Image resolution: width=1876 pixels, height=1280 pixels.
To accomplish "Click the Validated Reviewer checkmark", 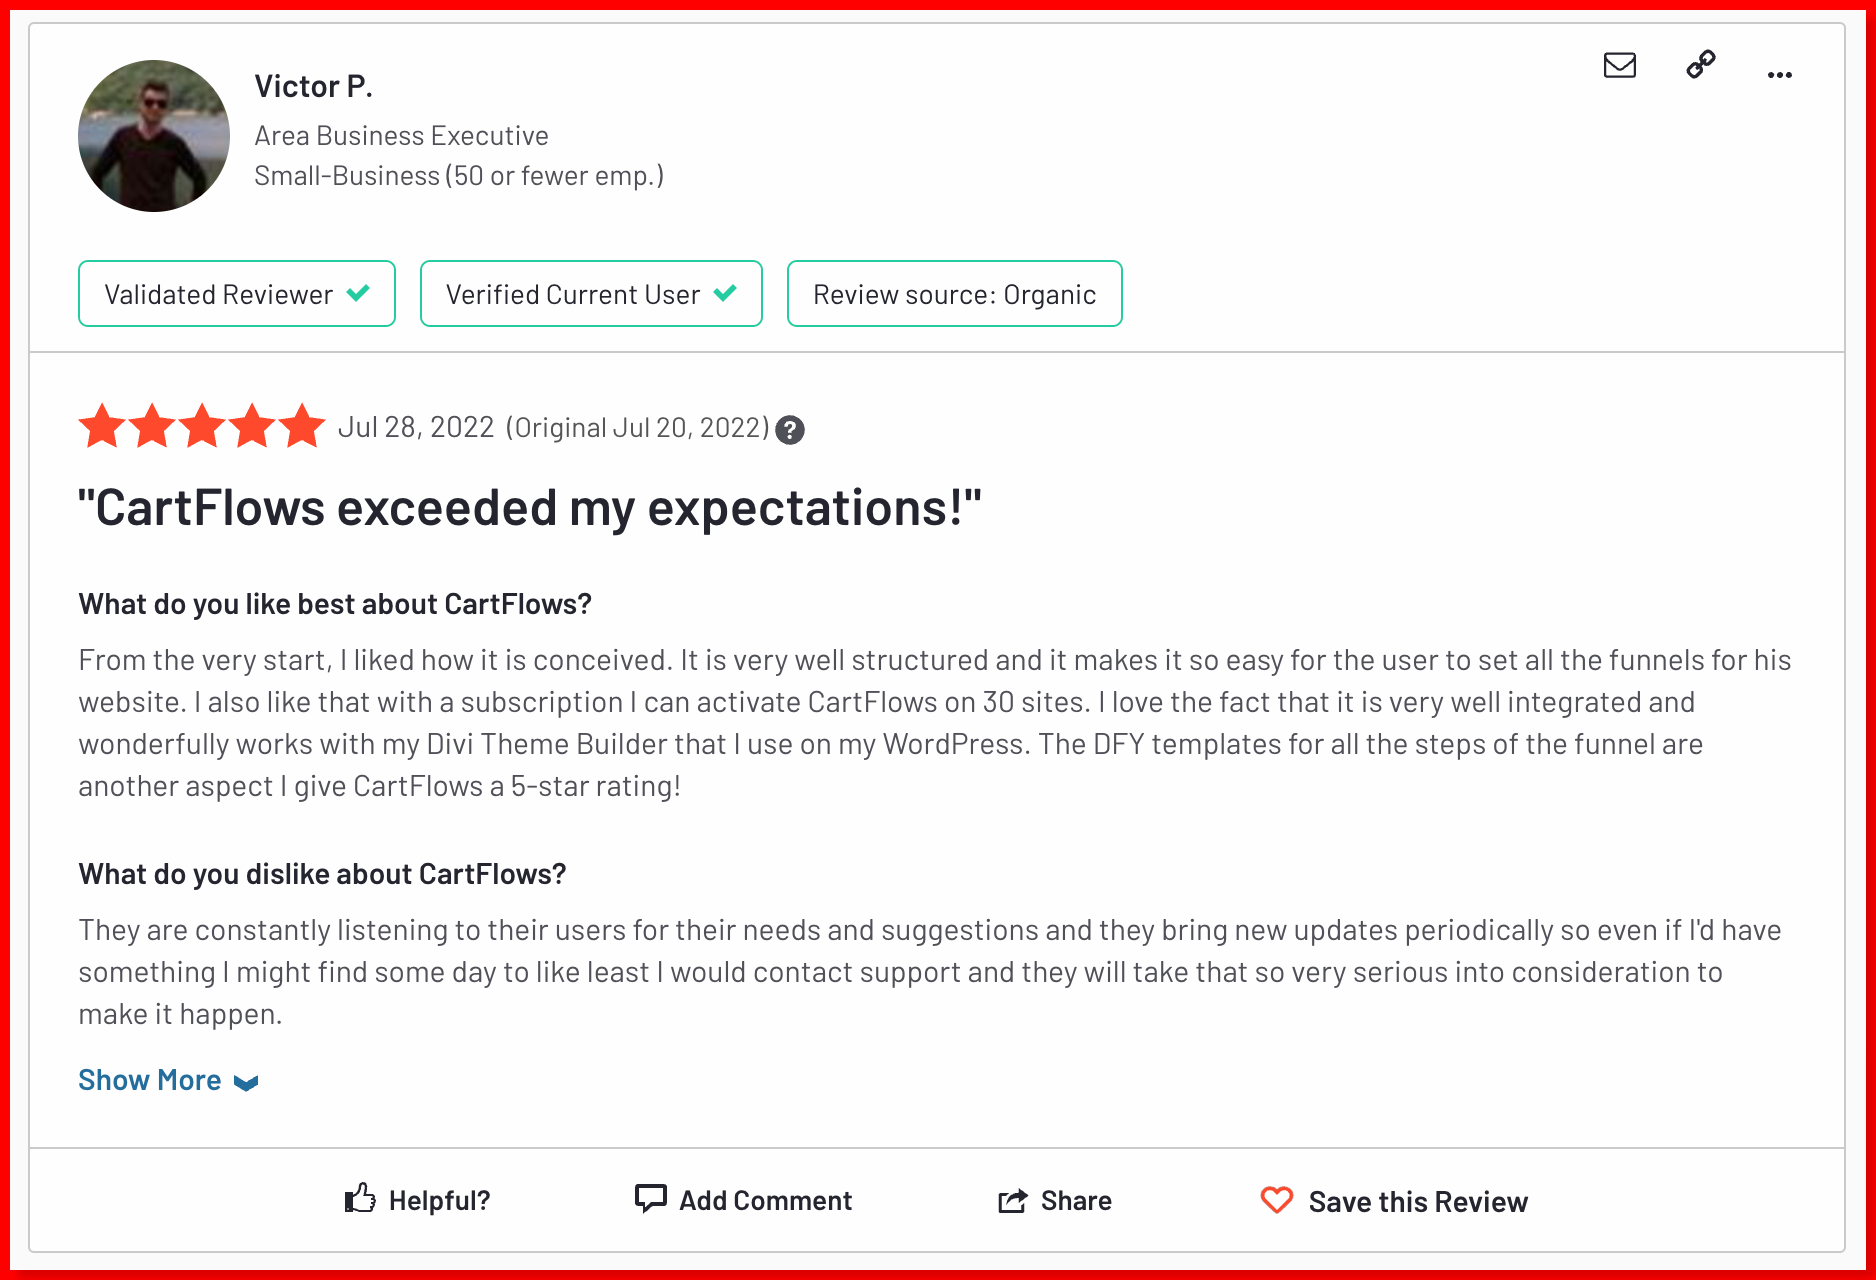I will pos(358,293).
